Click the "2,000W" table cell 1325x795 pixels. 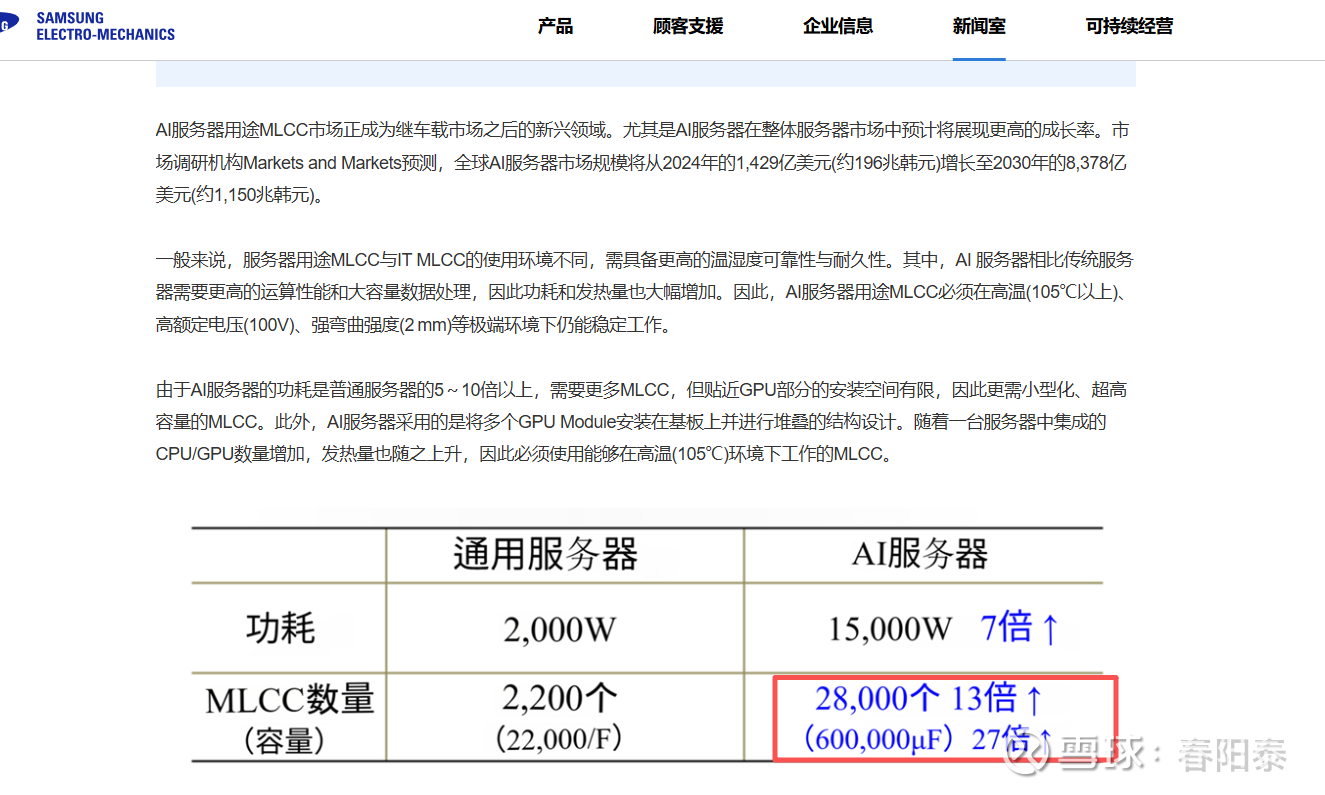[560, 630]
